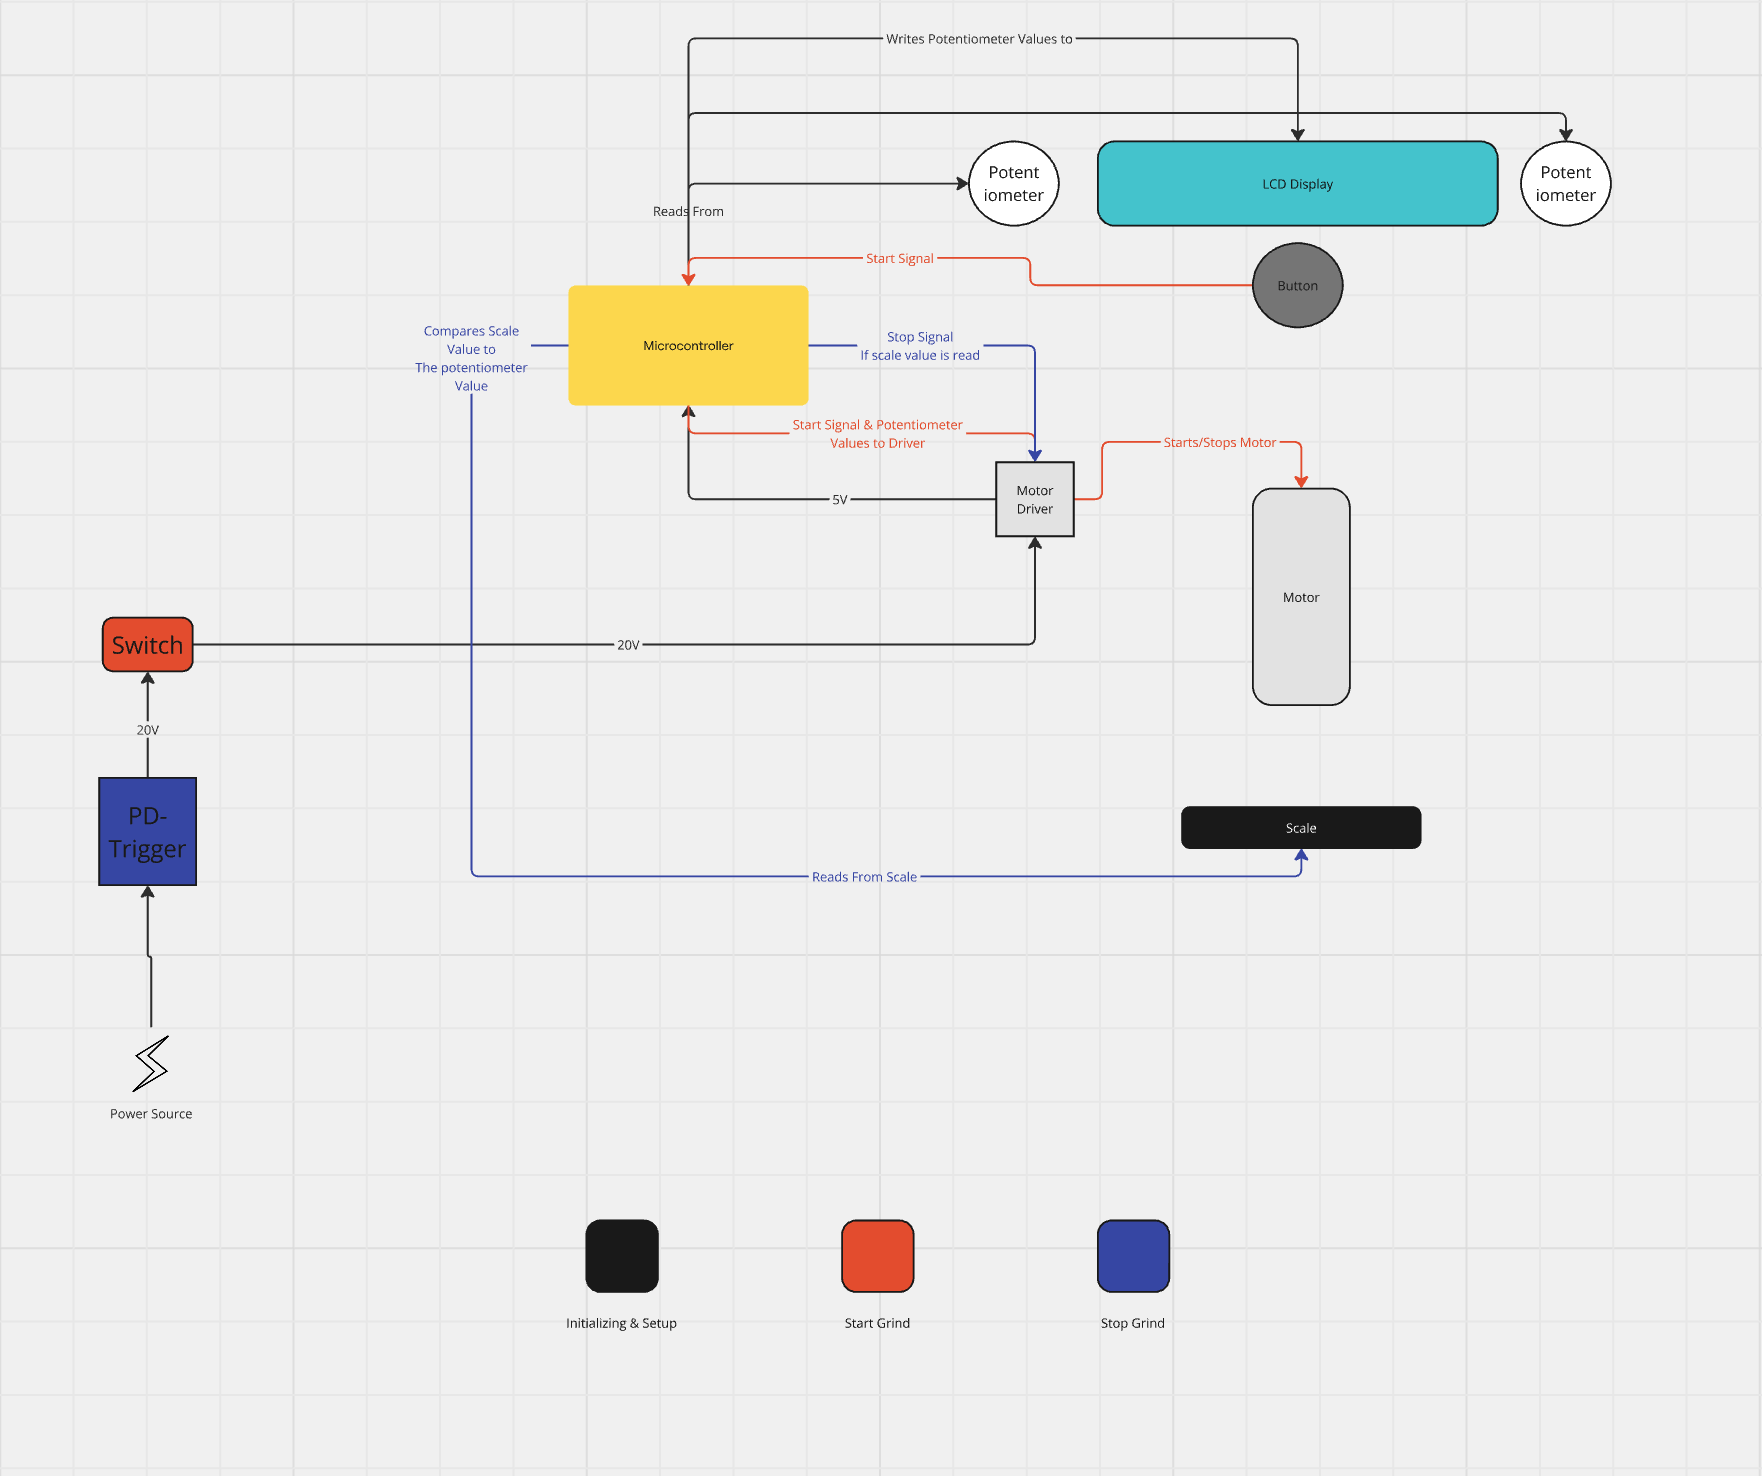Screen dimensions: 1762x1476
Task: Click the Start Signal label
Action: pos(900,258)
